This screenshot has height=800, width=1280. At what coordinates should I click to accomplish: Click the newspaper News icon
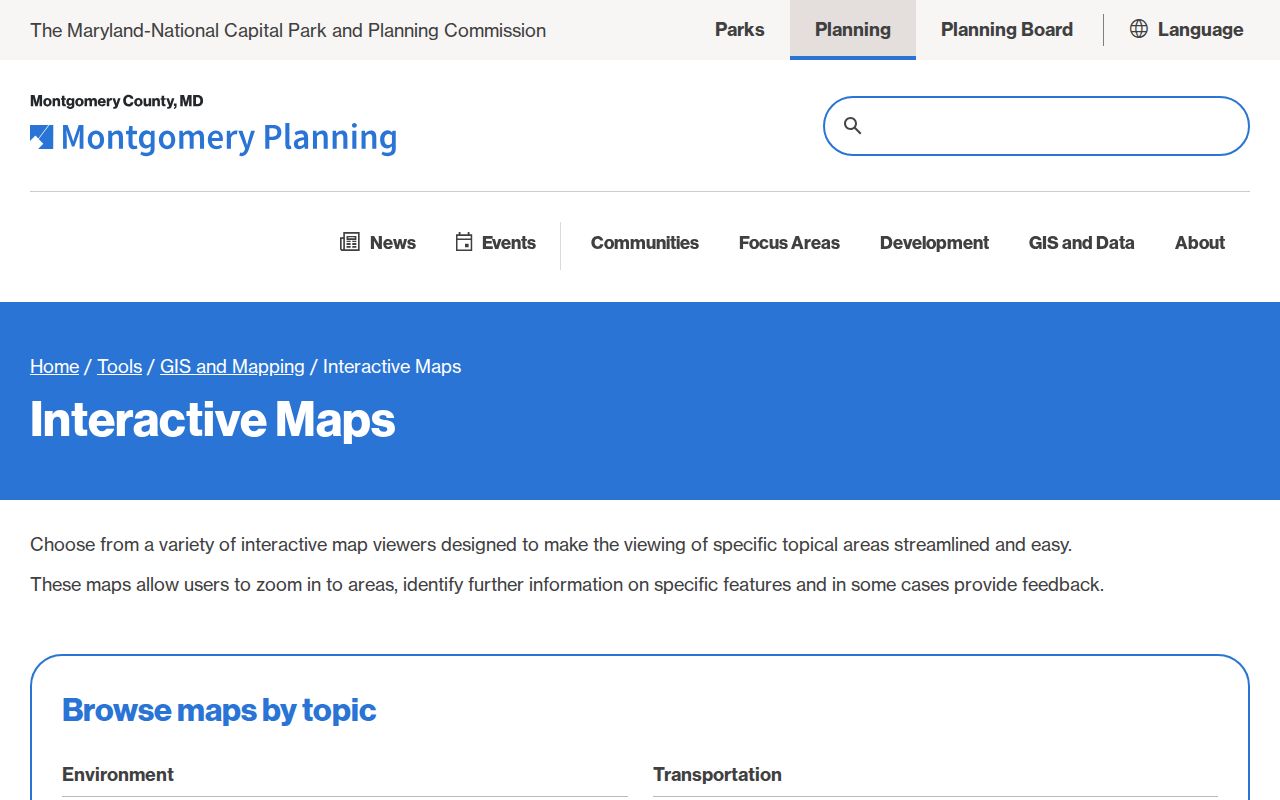click(x=350, y=242)
